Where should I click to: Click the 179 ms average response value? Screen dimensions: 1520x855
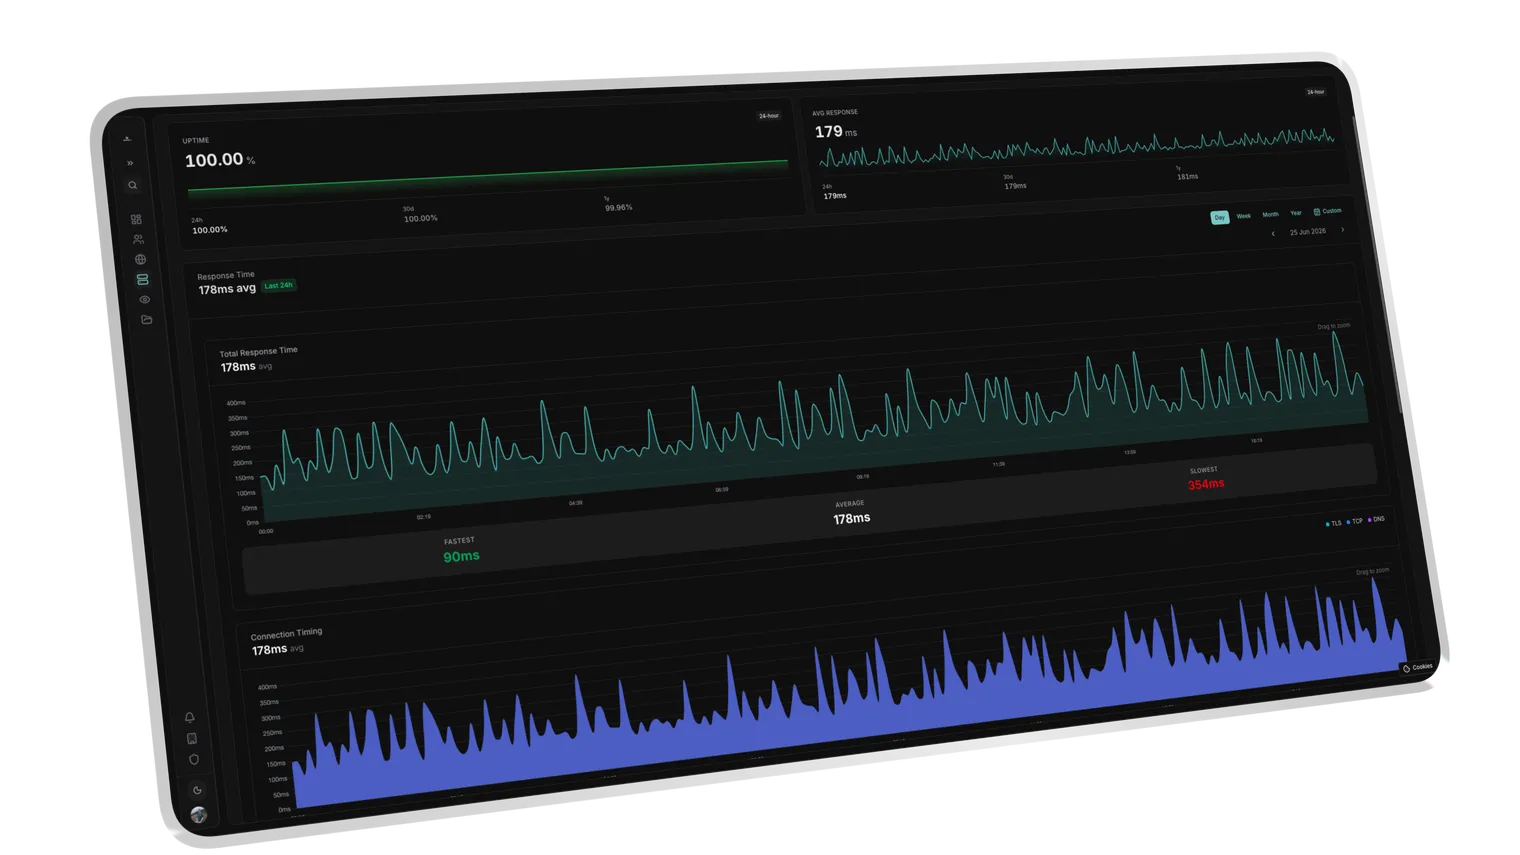(835, 132)
